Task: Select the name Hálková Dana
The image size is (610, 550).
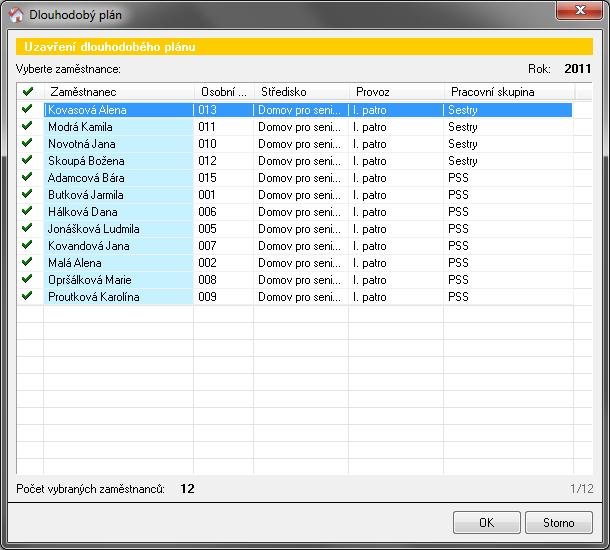Action: click(83, 212)
